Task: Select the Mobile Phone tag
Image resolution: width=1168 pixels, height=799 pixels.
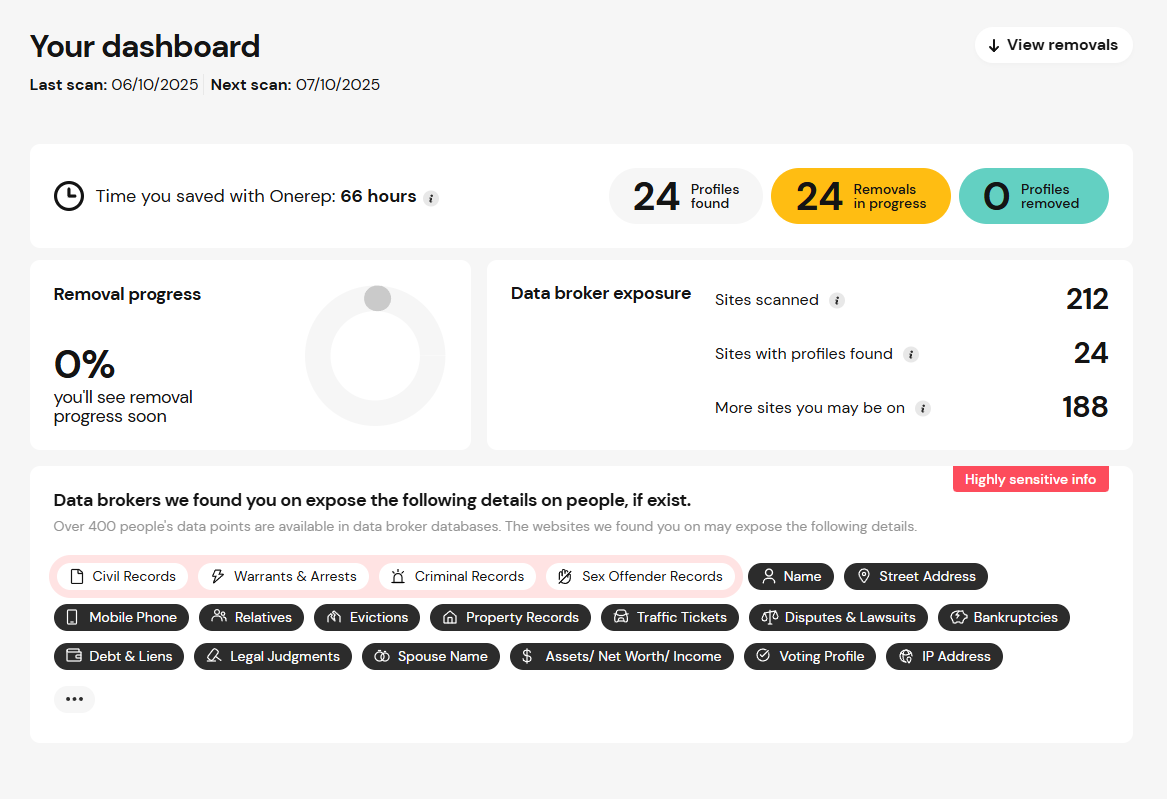Action: (121, 617)
